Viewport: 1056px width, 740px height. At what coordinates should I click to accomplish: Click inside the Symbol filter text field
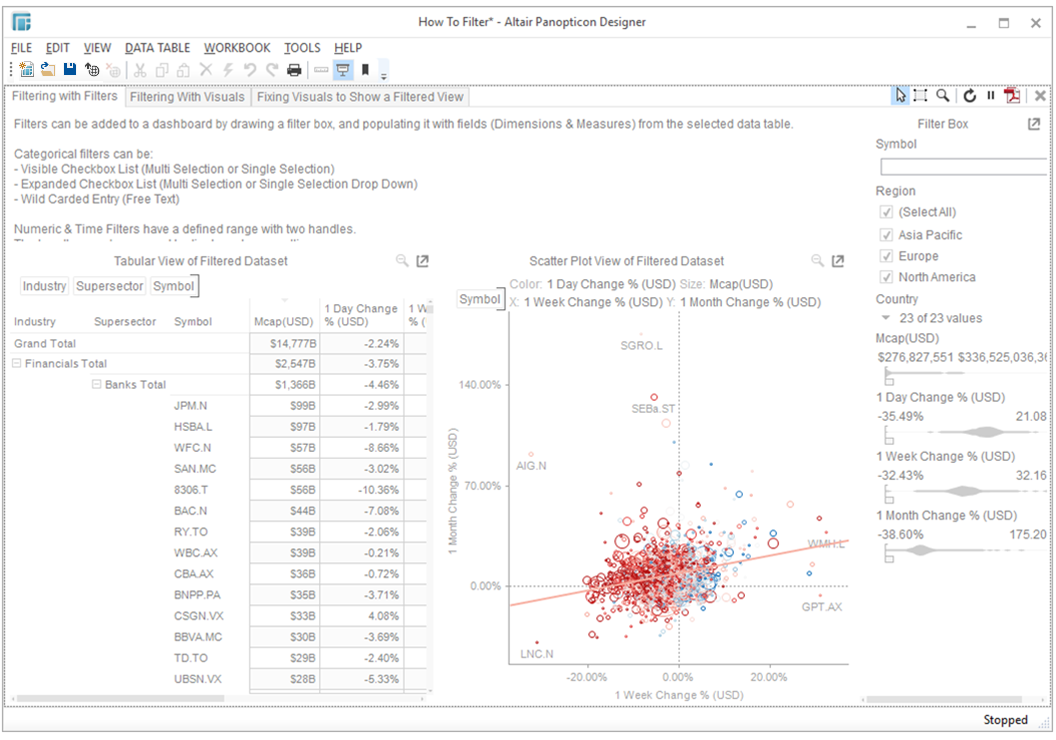pos(962,166)
